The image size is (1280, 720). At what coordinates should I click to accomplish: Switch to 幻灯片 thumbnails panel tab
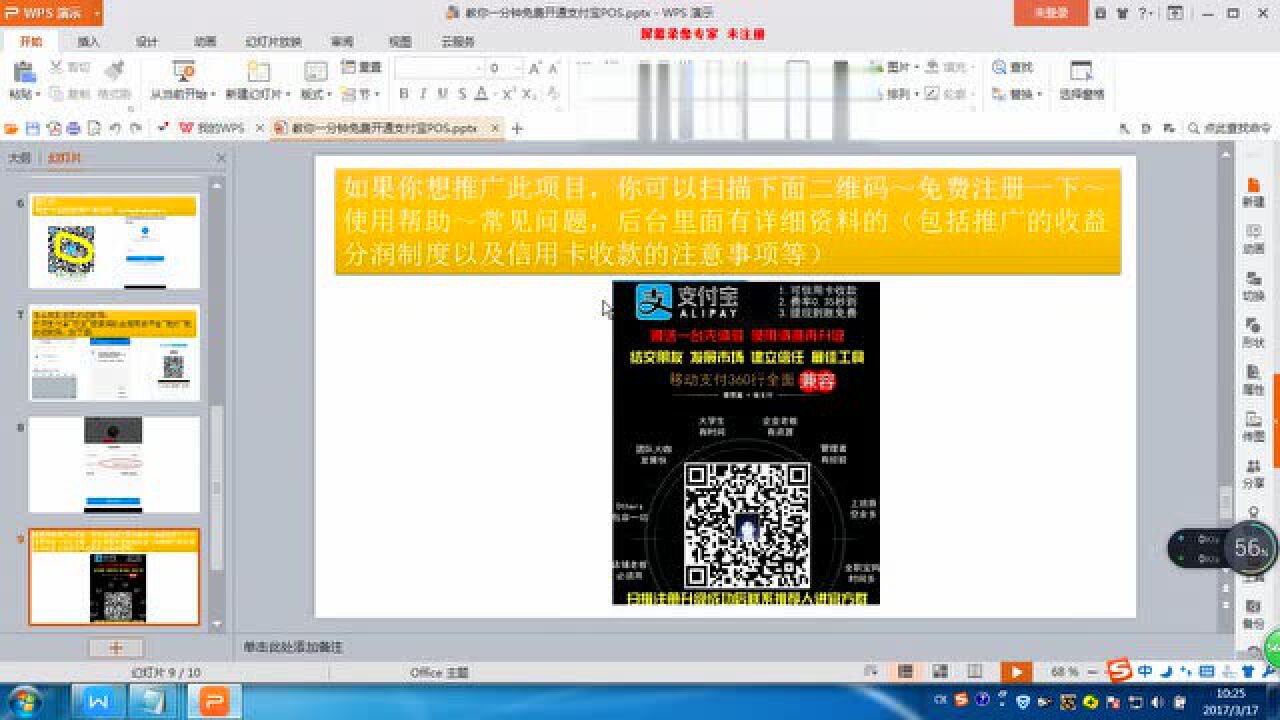coord(66,158)
